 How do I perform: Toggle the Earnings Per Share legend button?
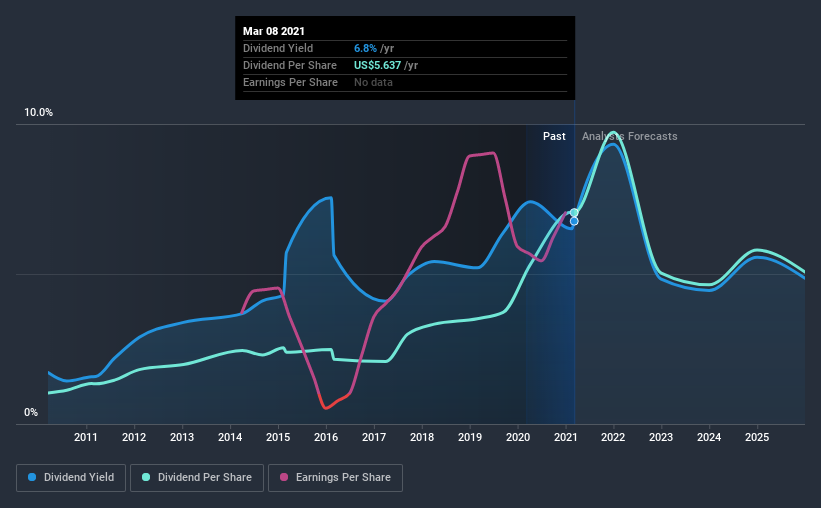[x=335, y=478]
